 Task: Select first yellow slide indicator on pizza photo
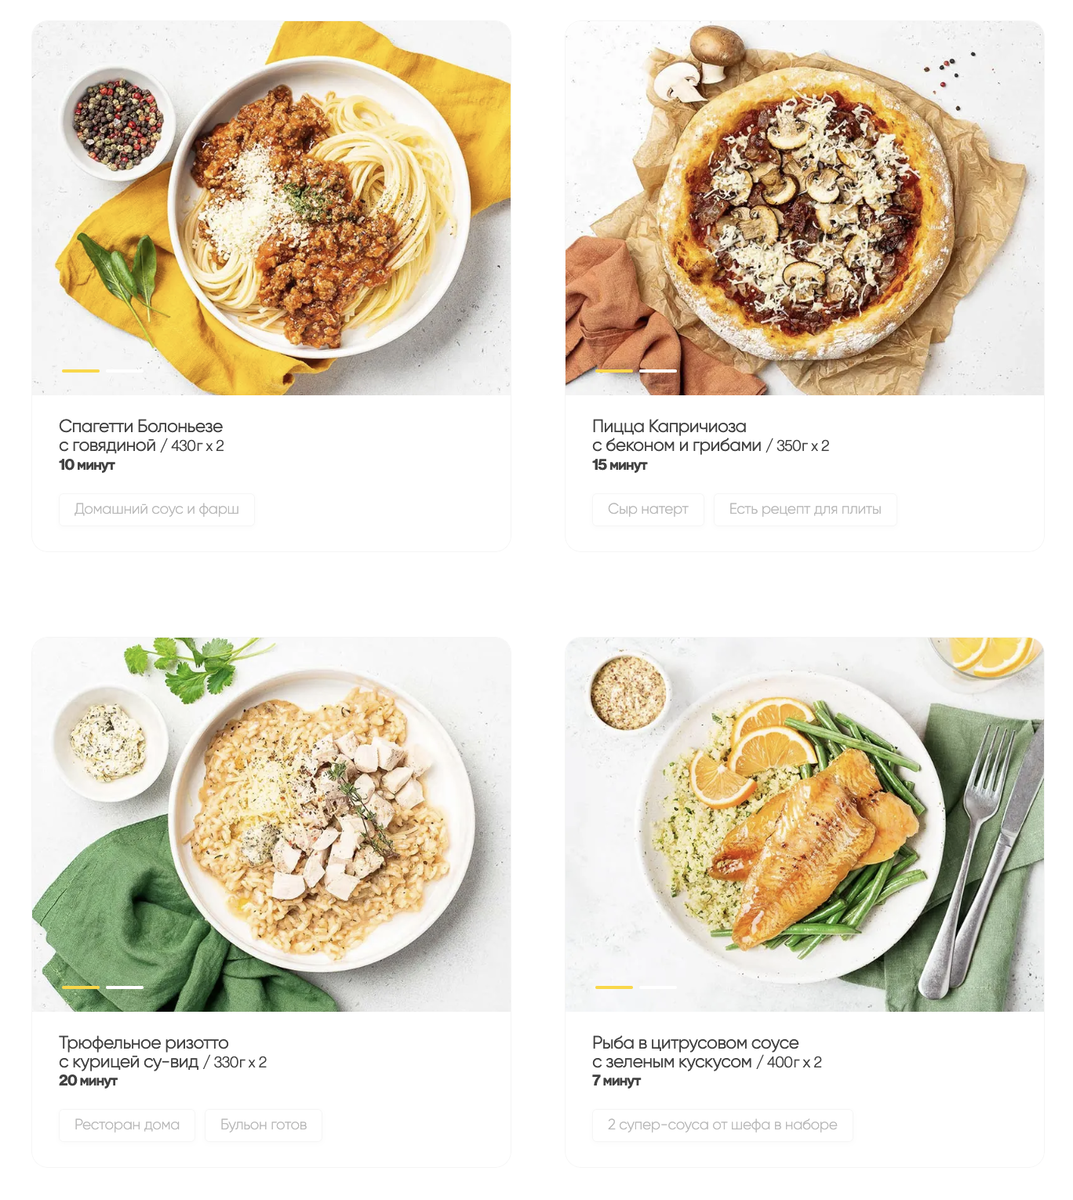[x=614, y=371]
